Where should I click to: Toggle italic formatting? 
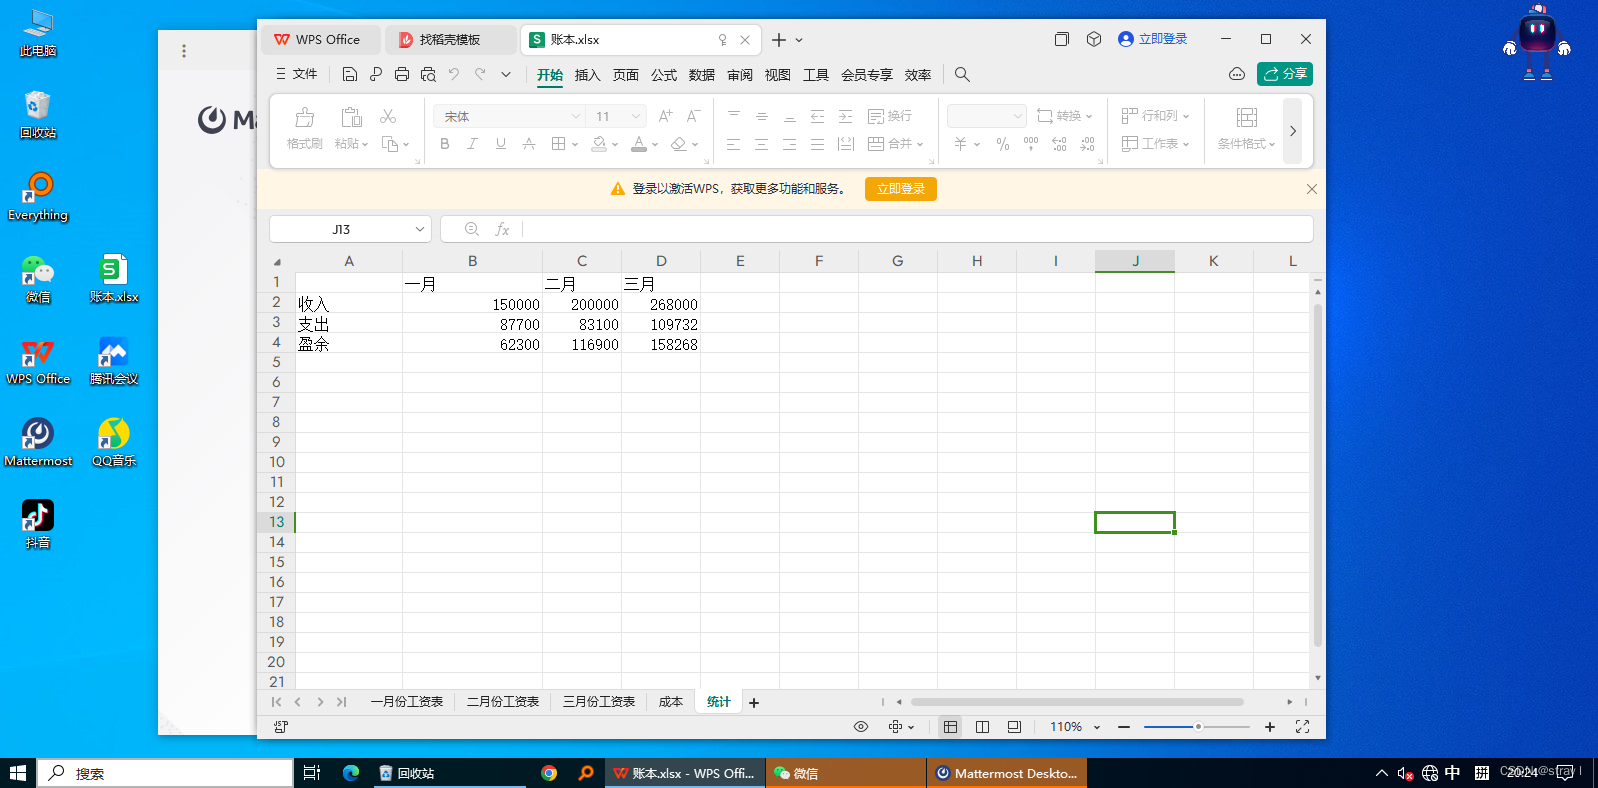tap(473, 144)
